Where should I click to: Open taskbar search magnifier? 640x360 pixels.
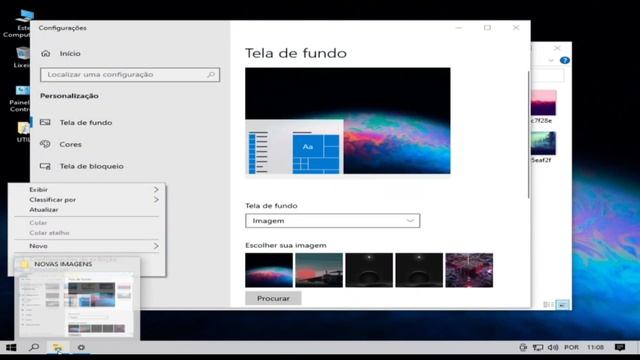click(34, 347)
